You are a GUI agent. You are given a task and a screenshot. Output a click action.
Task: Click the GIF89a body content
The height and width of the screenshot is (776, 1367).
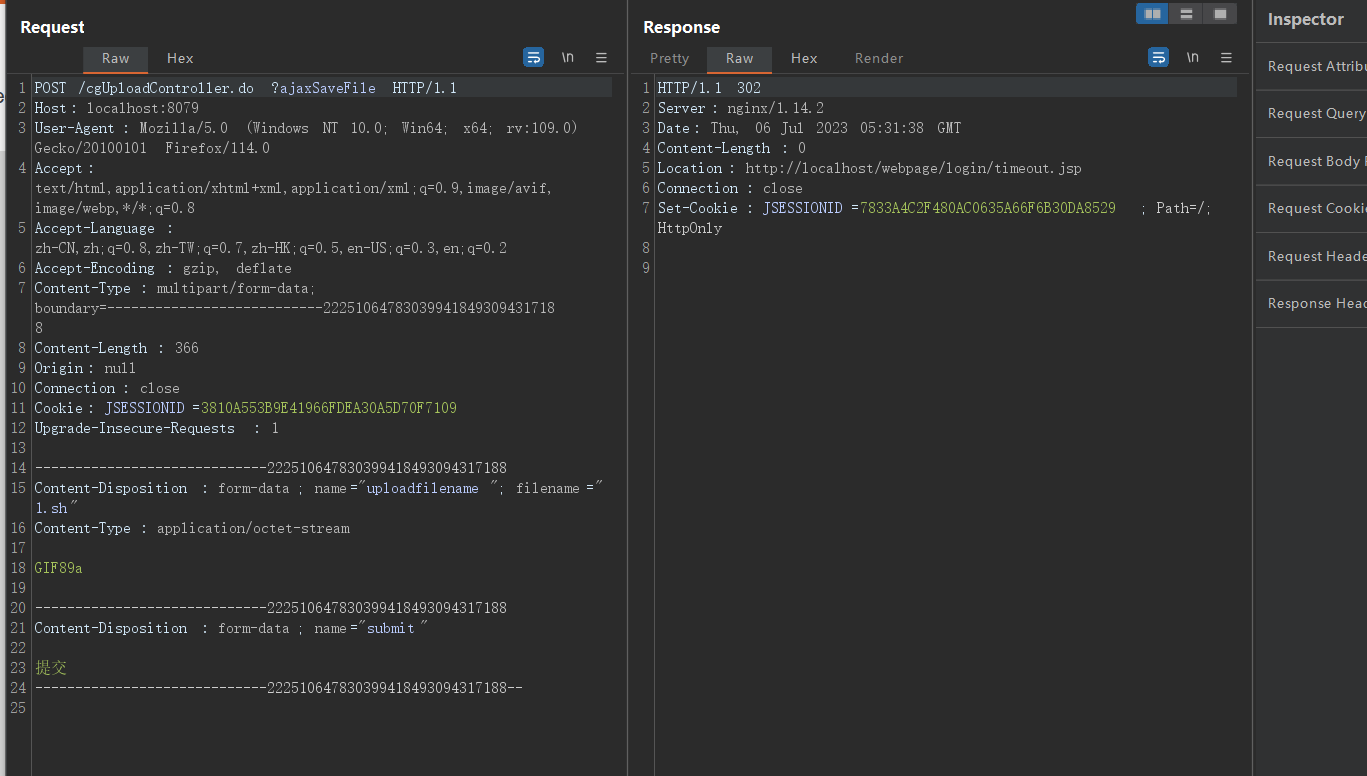click(x=58, y=568)
